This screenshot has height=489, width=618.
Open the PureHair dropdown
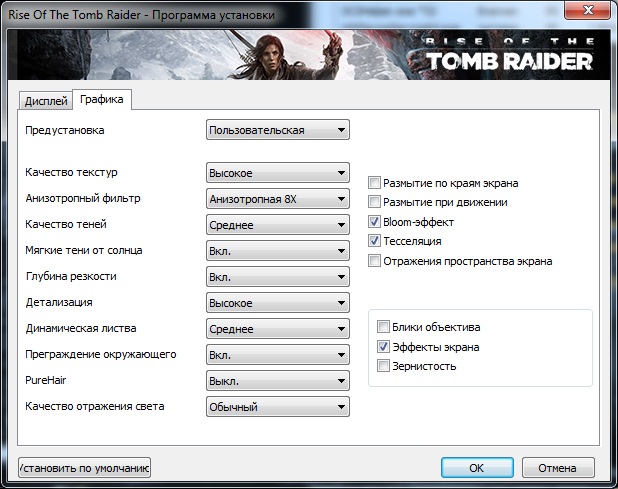tap(278, 381)
